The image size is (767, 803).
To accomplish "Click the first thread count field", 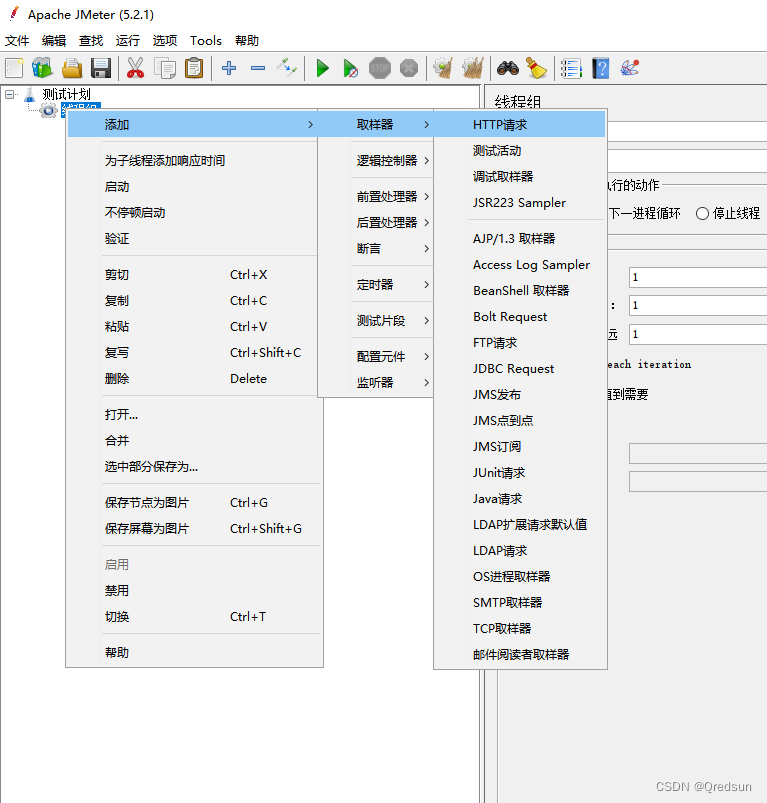I will 697,278.
